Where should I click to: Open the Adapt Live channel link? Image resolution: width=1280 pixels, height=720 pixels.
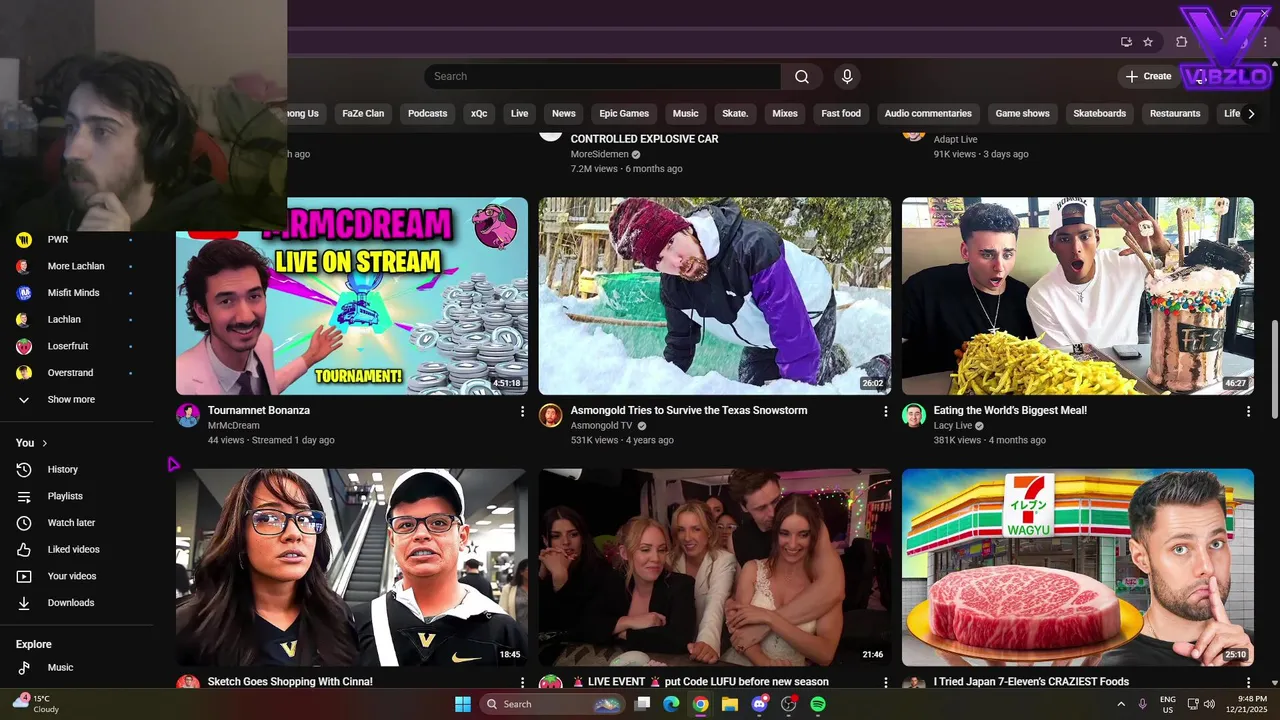tap(955, 140)
